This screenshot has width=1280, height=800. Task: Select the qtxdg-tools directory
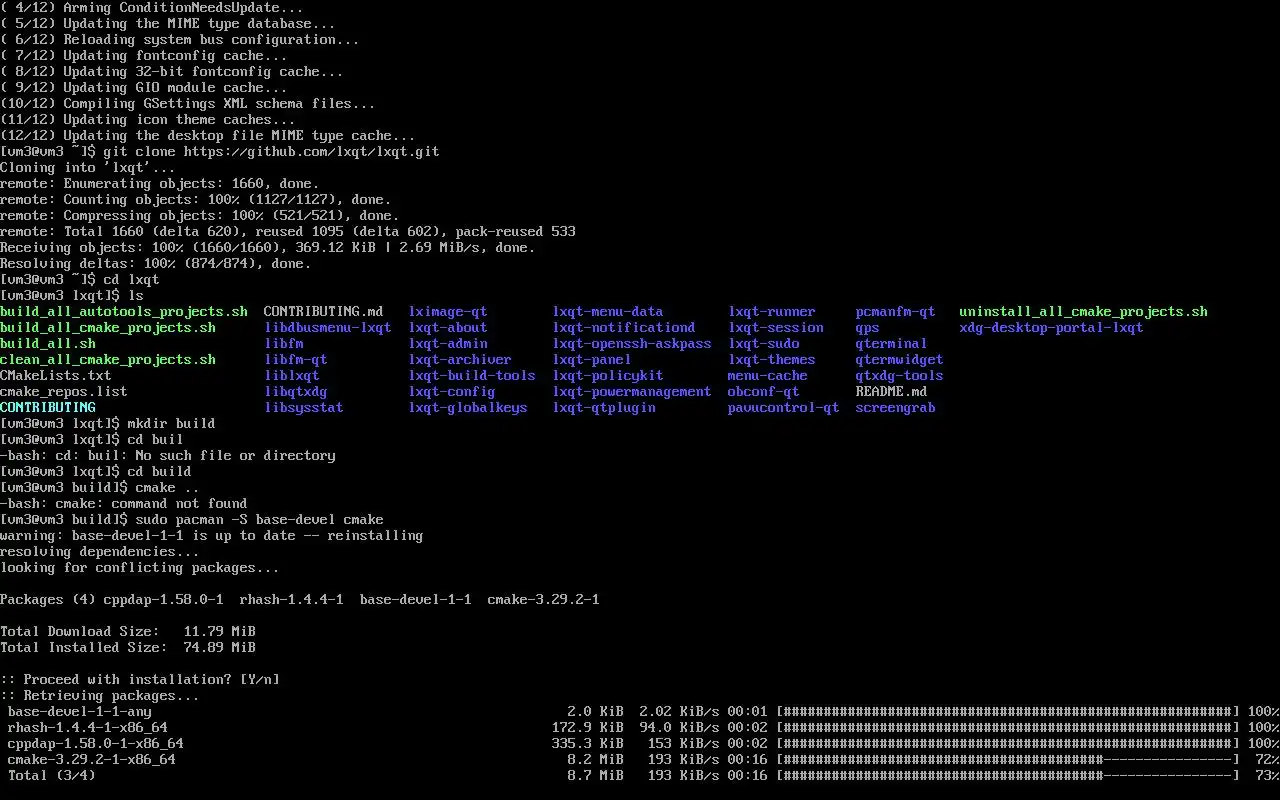900,376
